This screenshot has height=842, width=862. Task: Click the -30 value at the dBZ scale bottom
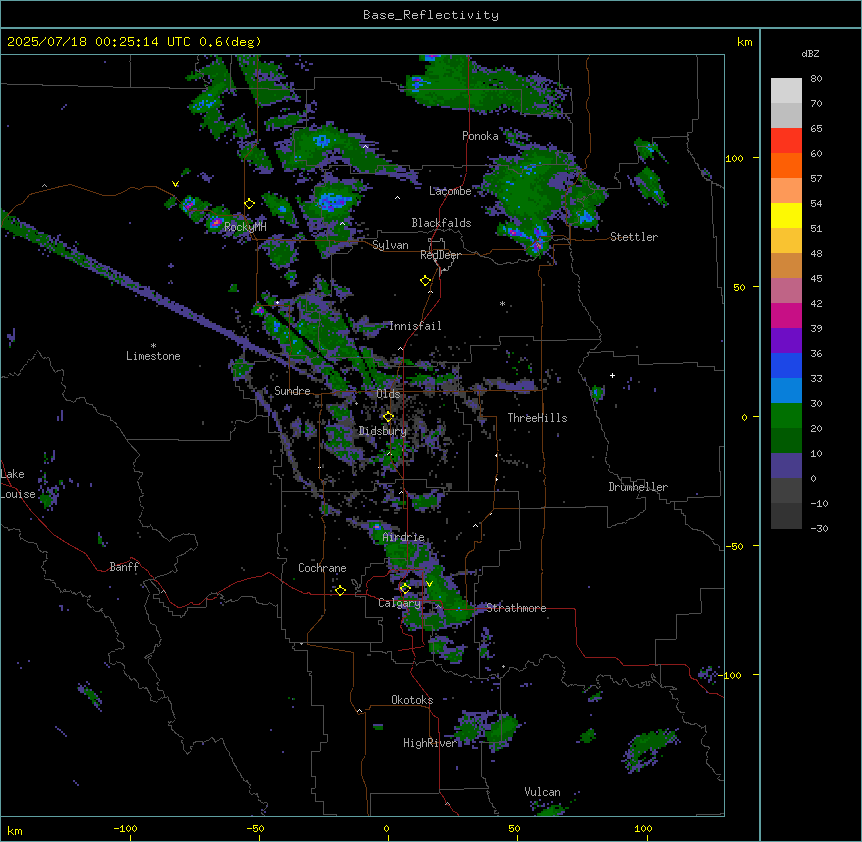click(x=819, y=528)
